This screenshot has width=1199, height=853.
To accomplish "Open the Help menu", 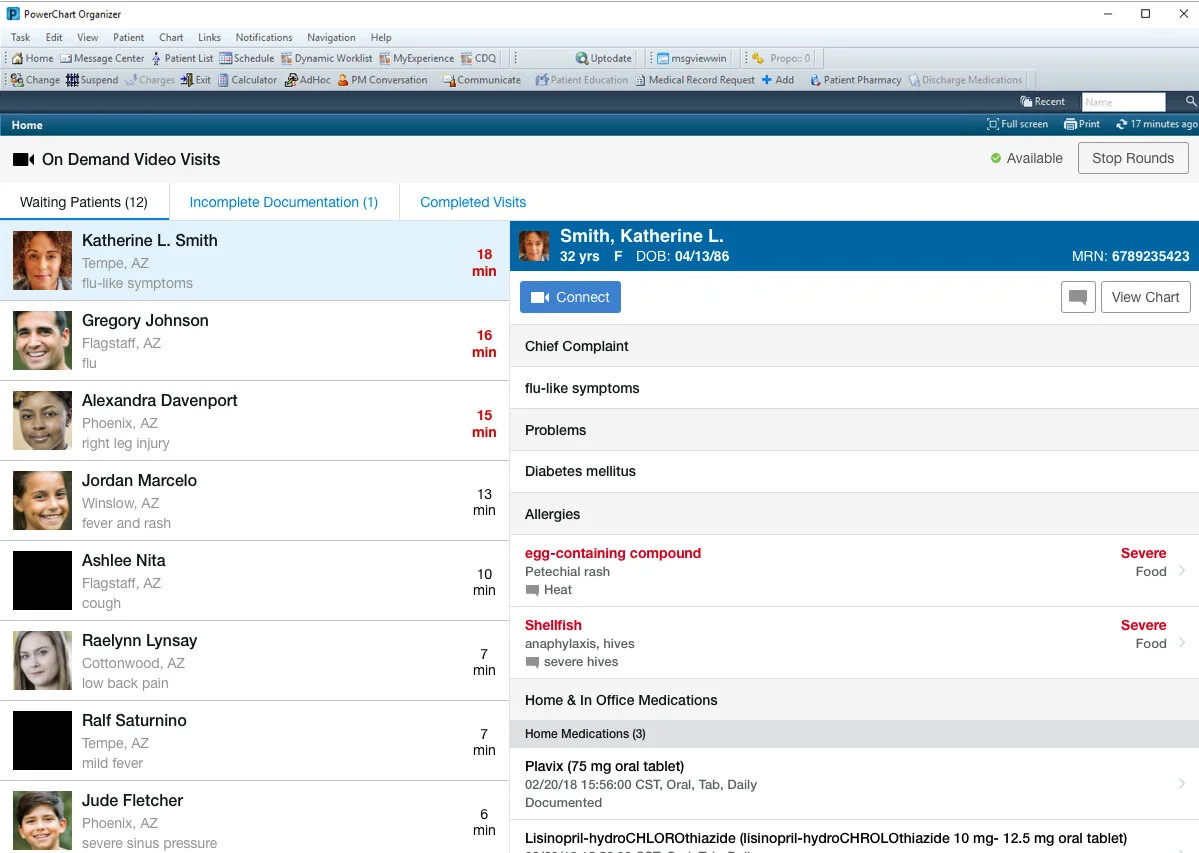I will click(381, 37).
